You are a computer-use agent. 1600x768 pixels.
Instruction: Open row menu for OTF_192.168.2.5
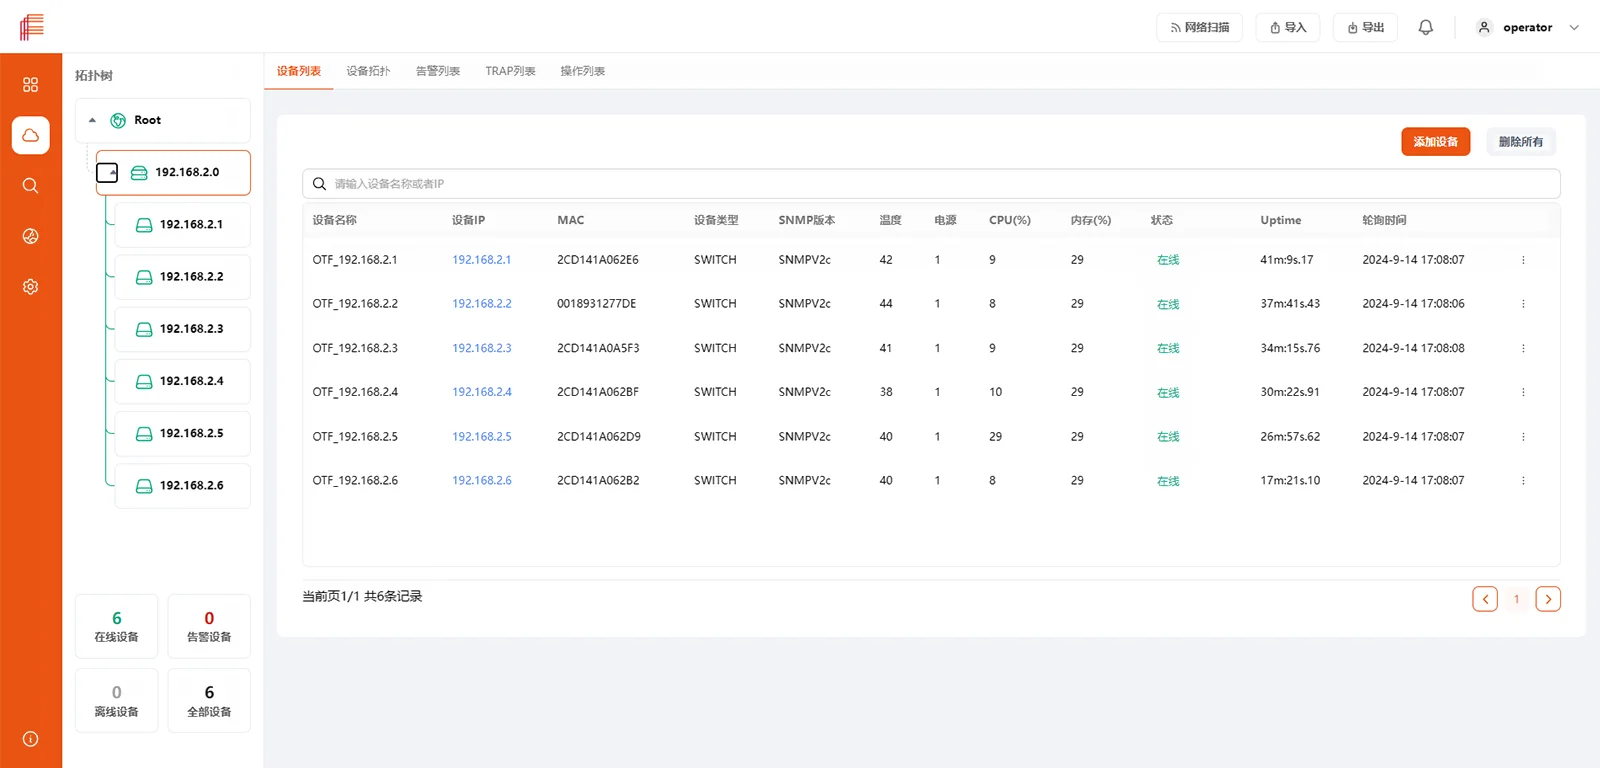point(1523,437)
